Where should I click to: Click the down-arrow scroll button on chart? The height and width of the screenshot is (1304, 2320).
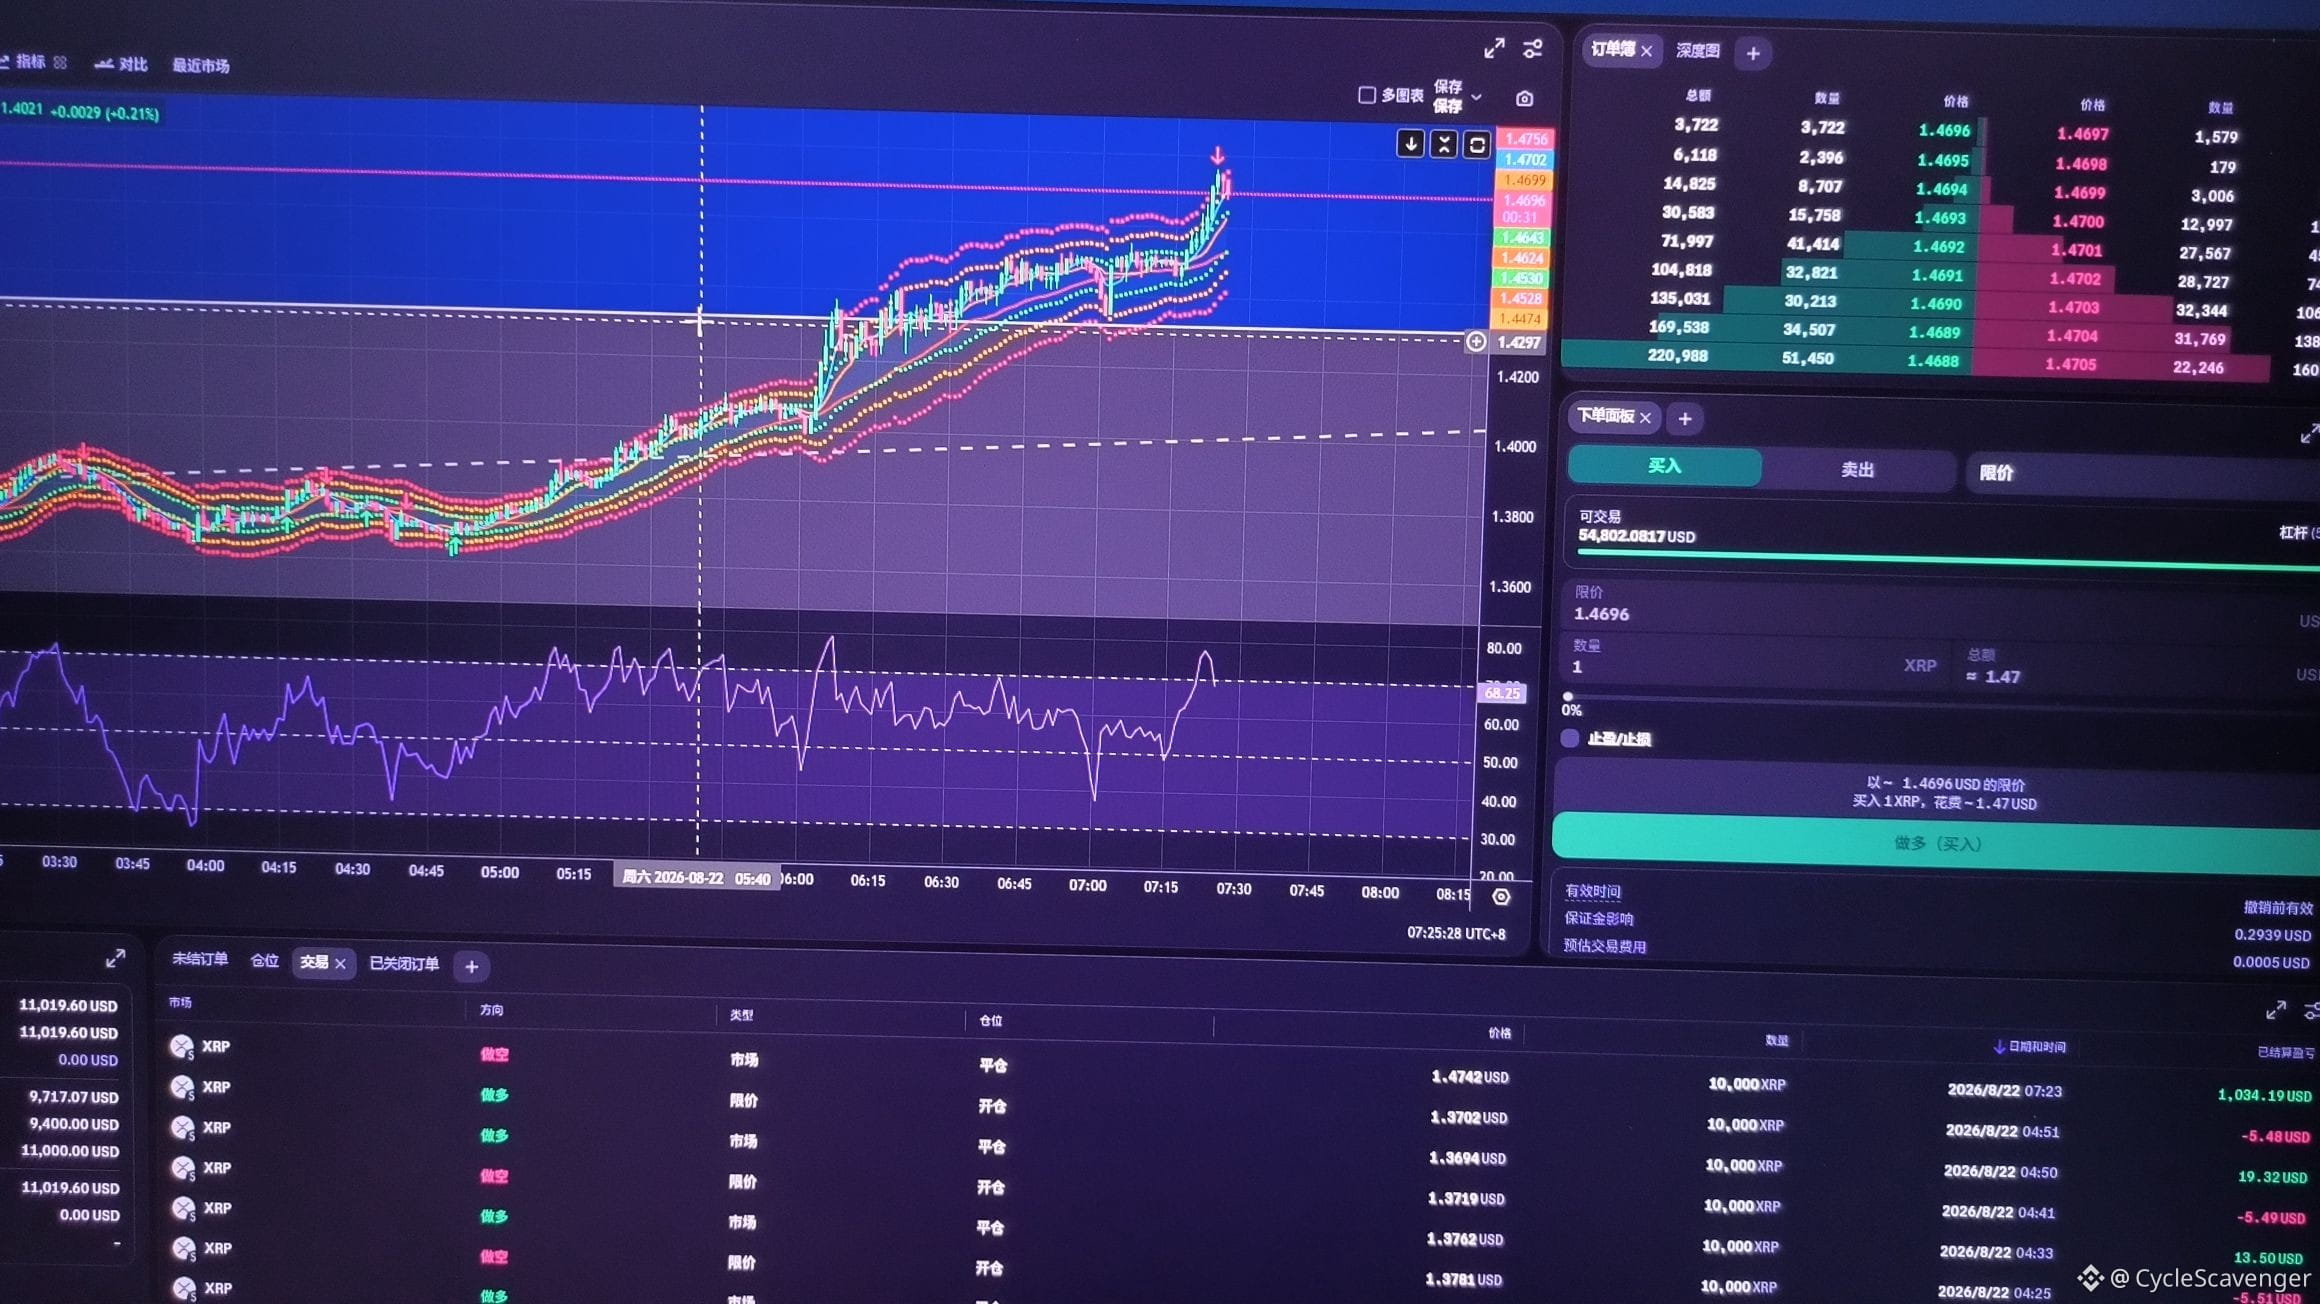tap(1410, 144)
